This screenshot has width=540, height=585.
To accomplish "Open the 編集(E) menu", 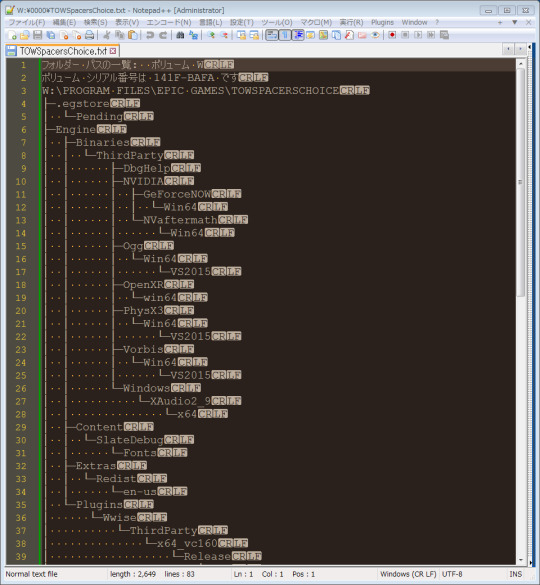I will click(64, 22).
